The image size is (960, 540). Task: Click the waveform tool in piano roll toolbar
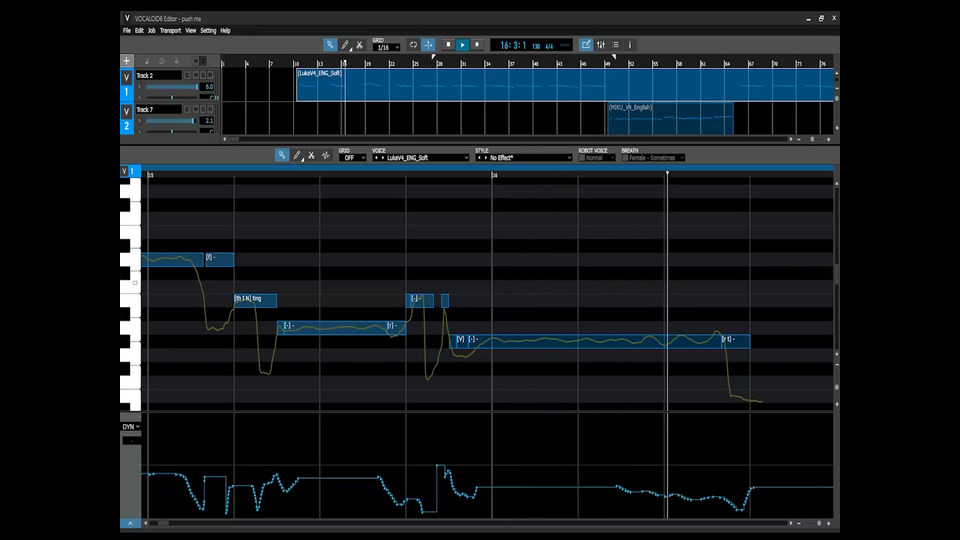326,156
